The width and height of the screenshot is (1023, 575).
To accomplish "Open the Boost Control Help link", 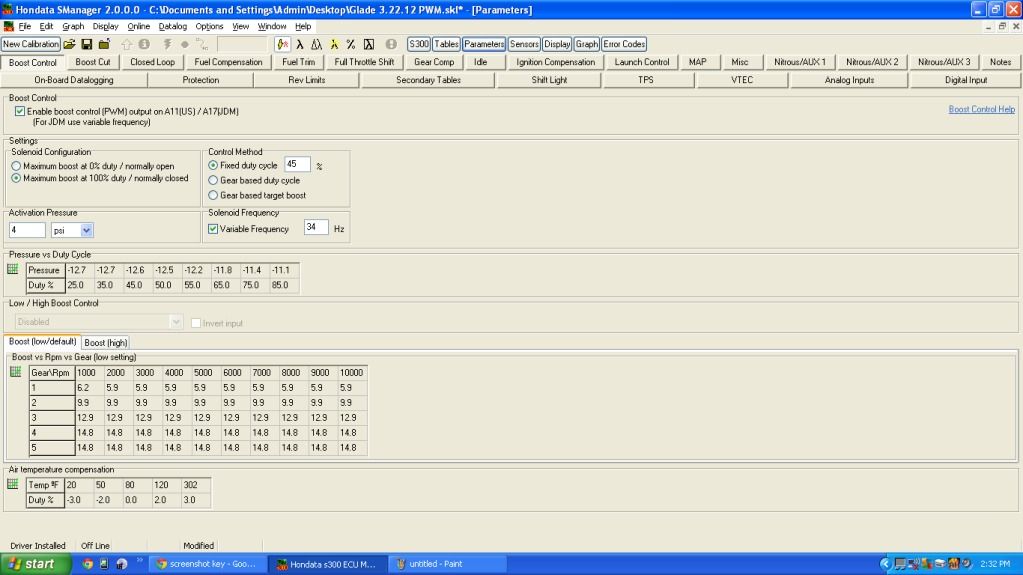I will [981, 109].
